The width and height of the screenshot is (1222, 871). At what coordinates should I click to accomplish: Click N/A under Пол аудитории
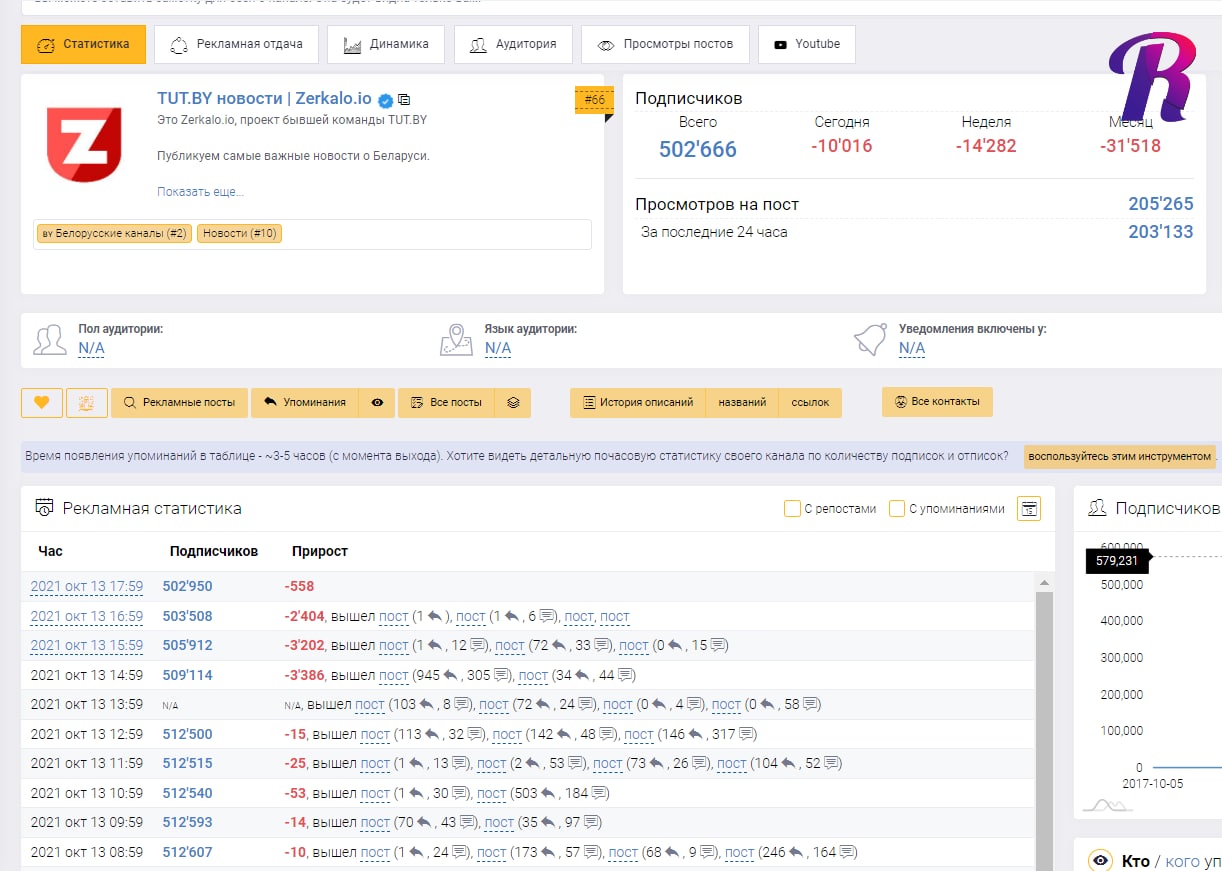click(91, 348)
